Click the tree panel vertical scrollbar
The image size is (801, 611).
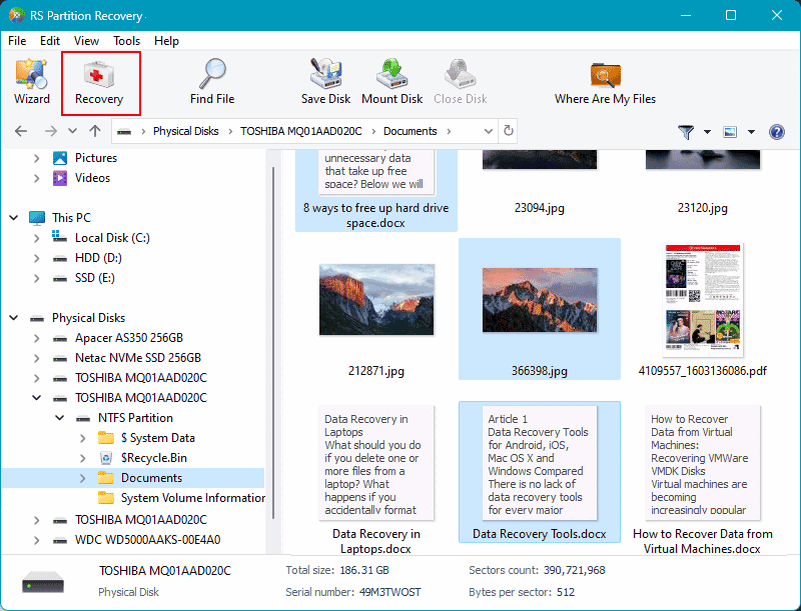[273, 342]
